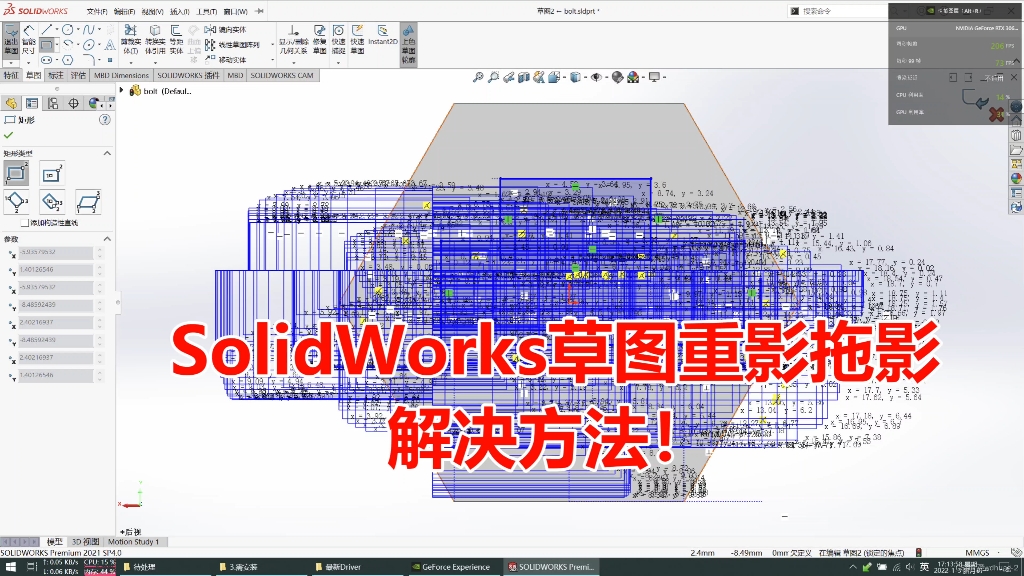Click the Convert Entities (转换实体引用) tool
The width and height of the screenshot is (1024, 576).
pos(155,39)
